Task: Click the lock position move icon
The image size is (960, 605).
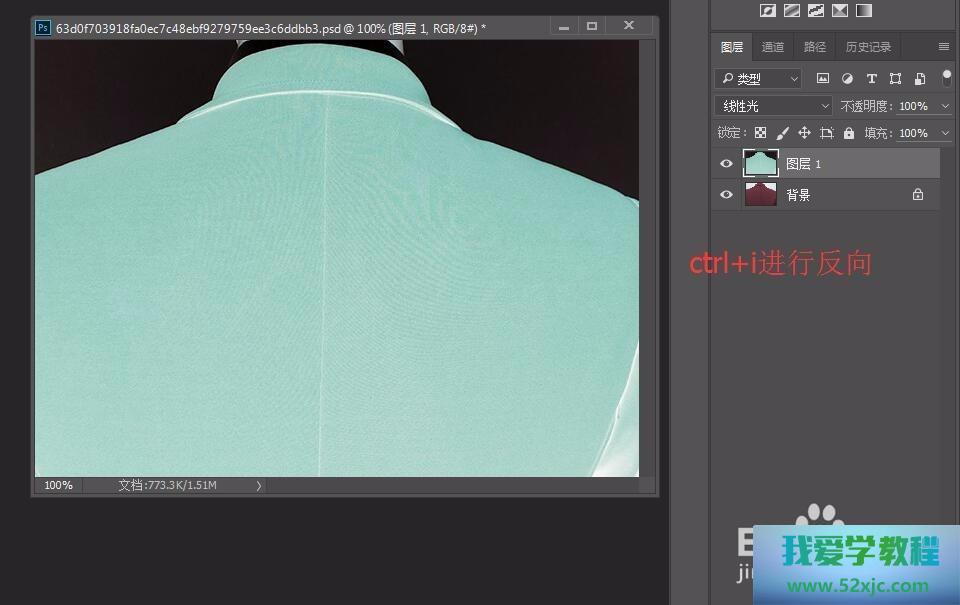Action: coord(804,133)
